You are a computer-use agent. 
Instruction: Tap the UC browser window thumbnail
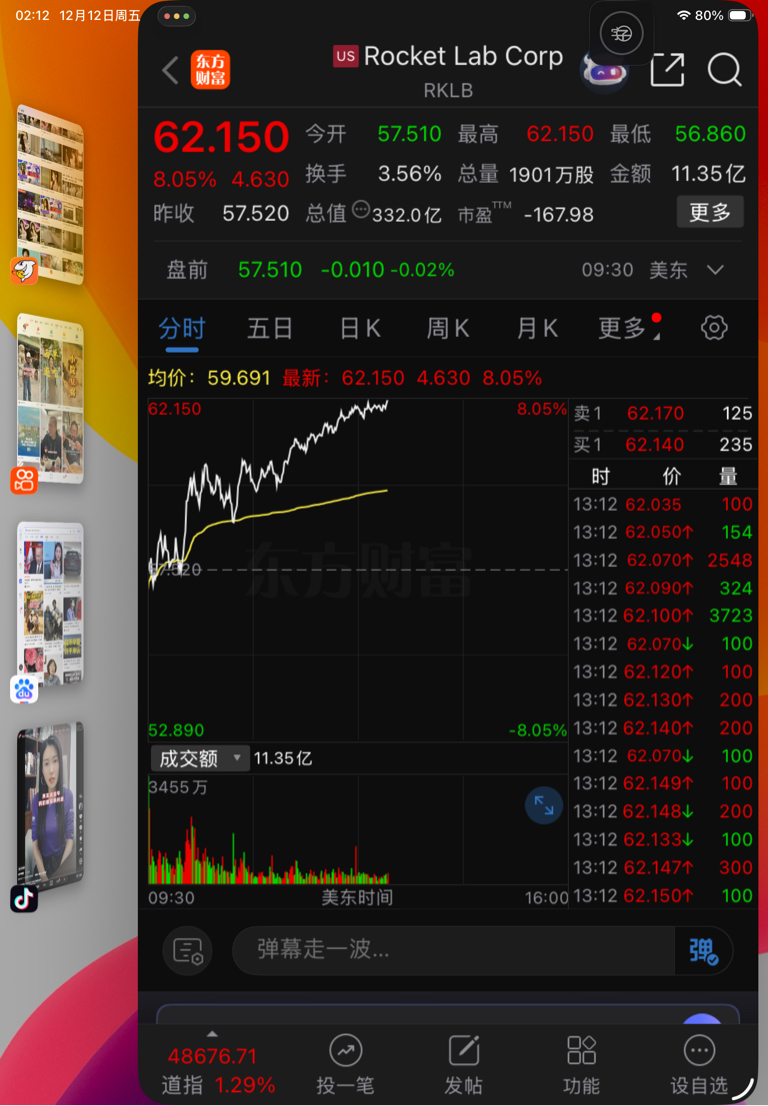[x=49, y=193]
